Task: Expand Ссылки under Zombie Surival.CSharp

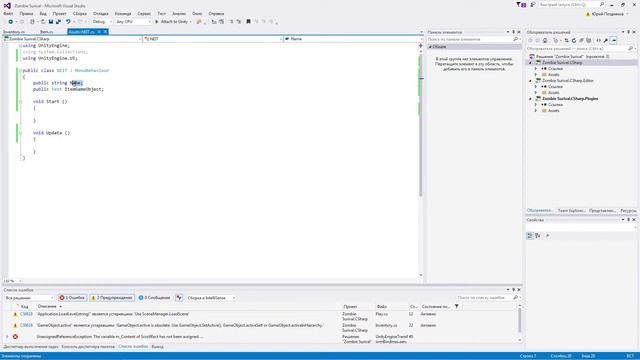Action: tap(536, 69)
